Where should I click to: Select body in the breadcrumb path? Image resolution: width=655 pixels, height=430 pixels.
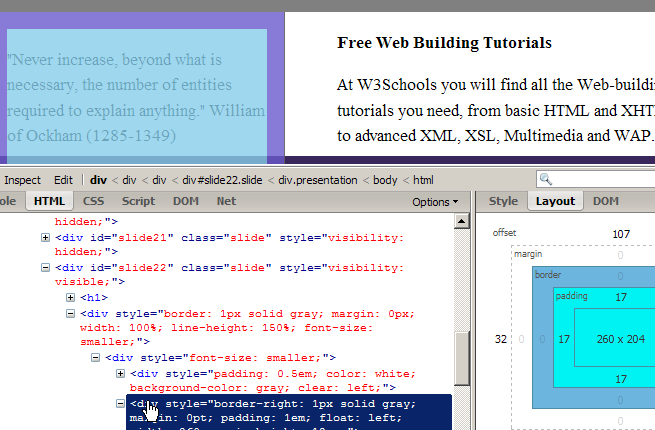pyautogui.click(x=386, y=180)
